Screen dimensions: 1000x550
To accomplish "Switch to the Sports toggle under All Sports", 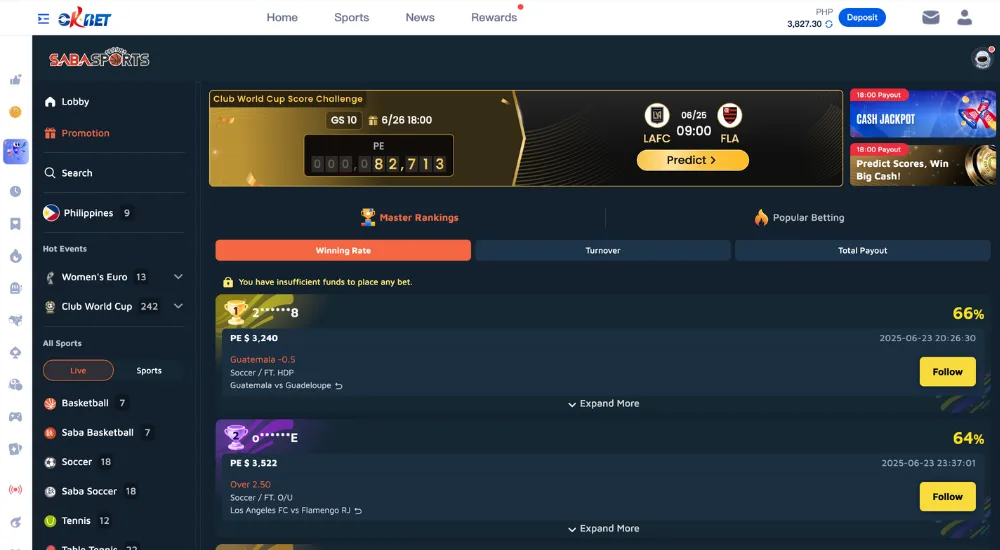I will point(149,371).
